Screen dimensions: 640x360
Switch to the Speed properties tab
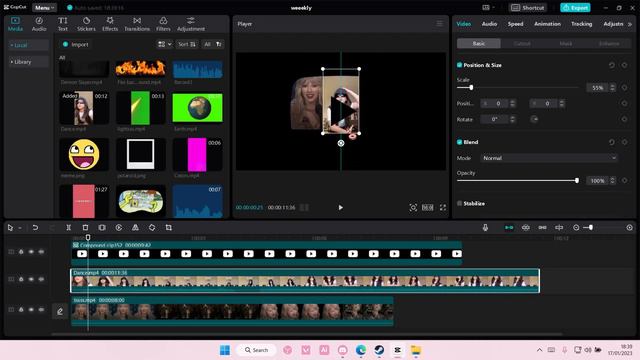pyautogui.click(x=515, y=24)
